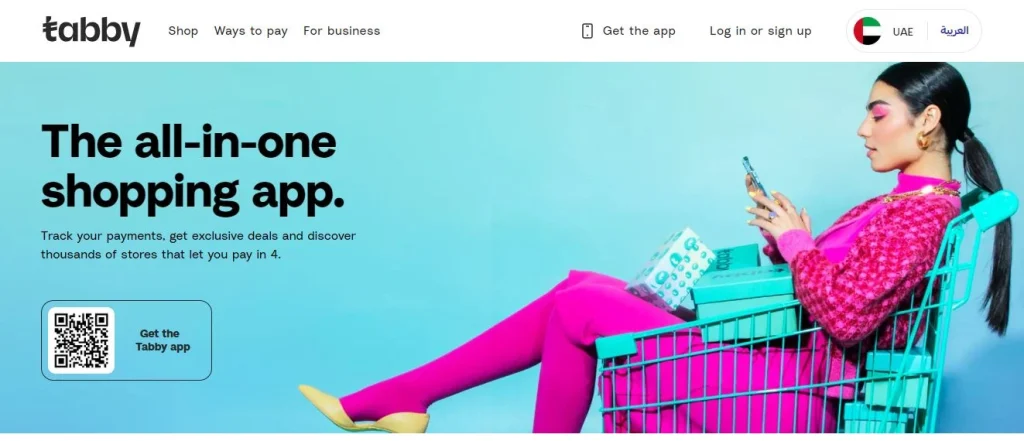Click the UAE flag icon

coord(867,31)
